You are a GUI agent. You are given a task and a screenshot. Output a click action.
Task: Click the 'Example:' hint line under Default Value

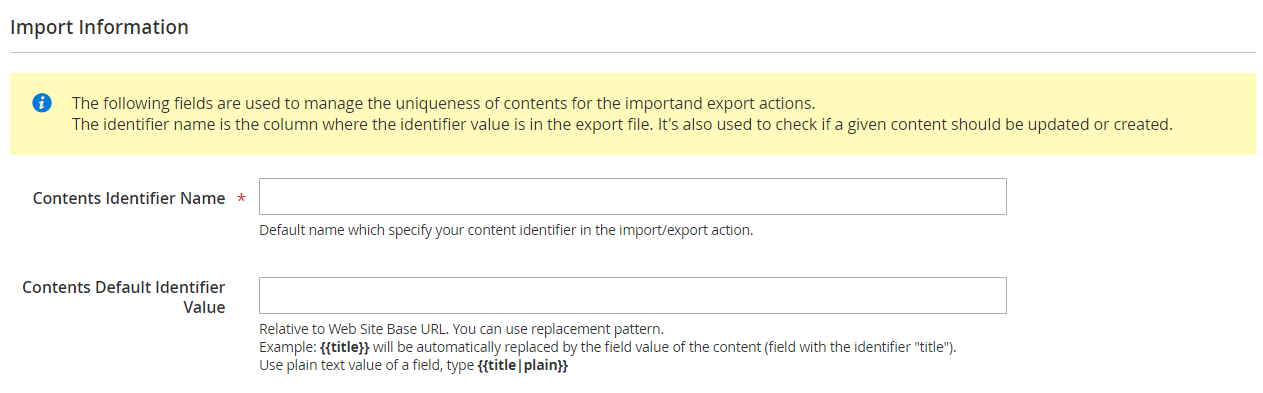pos(608,347)
